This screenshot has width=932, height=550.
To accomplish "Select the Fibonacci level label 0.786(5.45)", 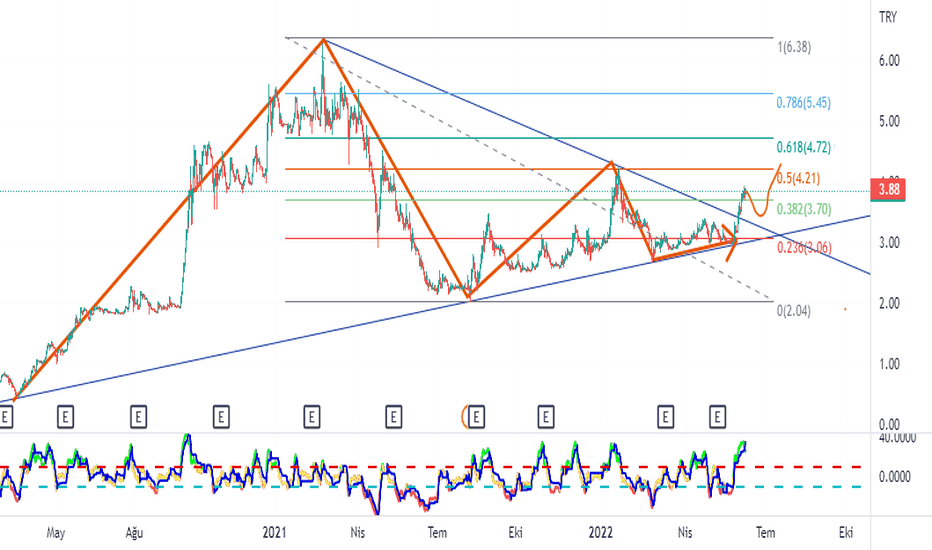I will pos(803,103).
